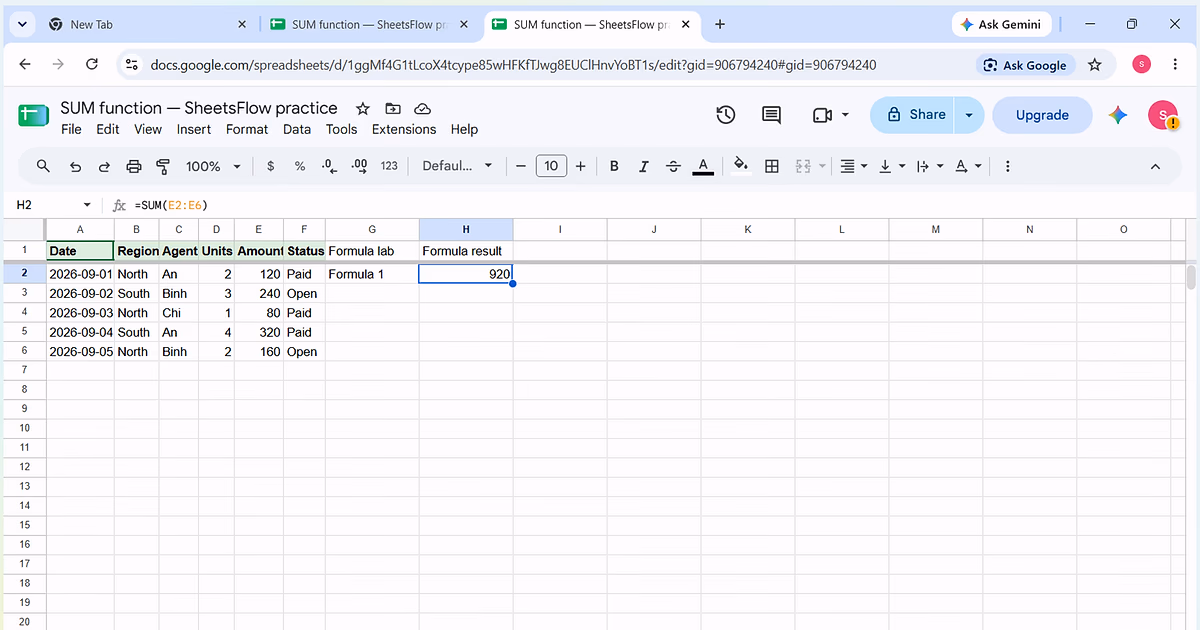Open the font family Default dropdown
The width and height of the screenshot is (1200, 630).
tap(457, 166)
